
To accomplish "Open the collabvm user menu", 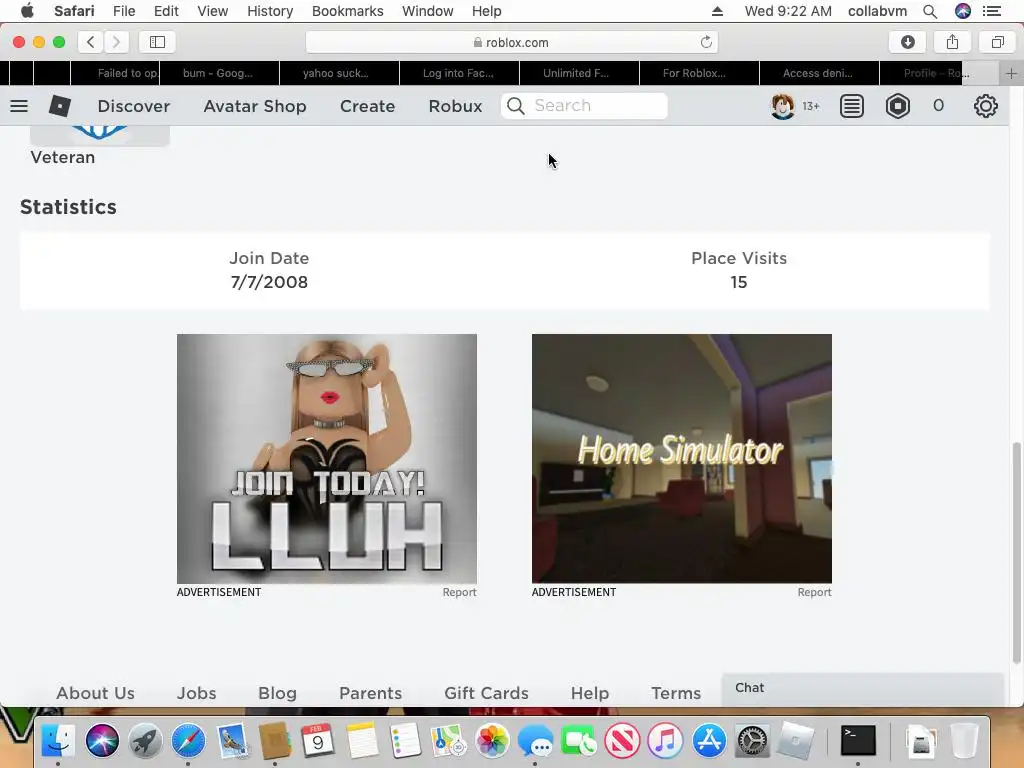I will (877, 11).
